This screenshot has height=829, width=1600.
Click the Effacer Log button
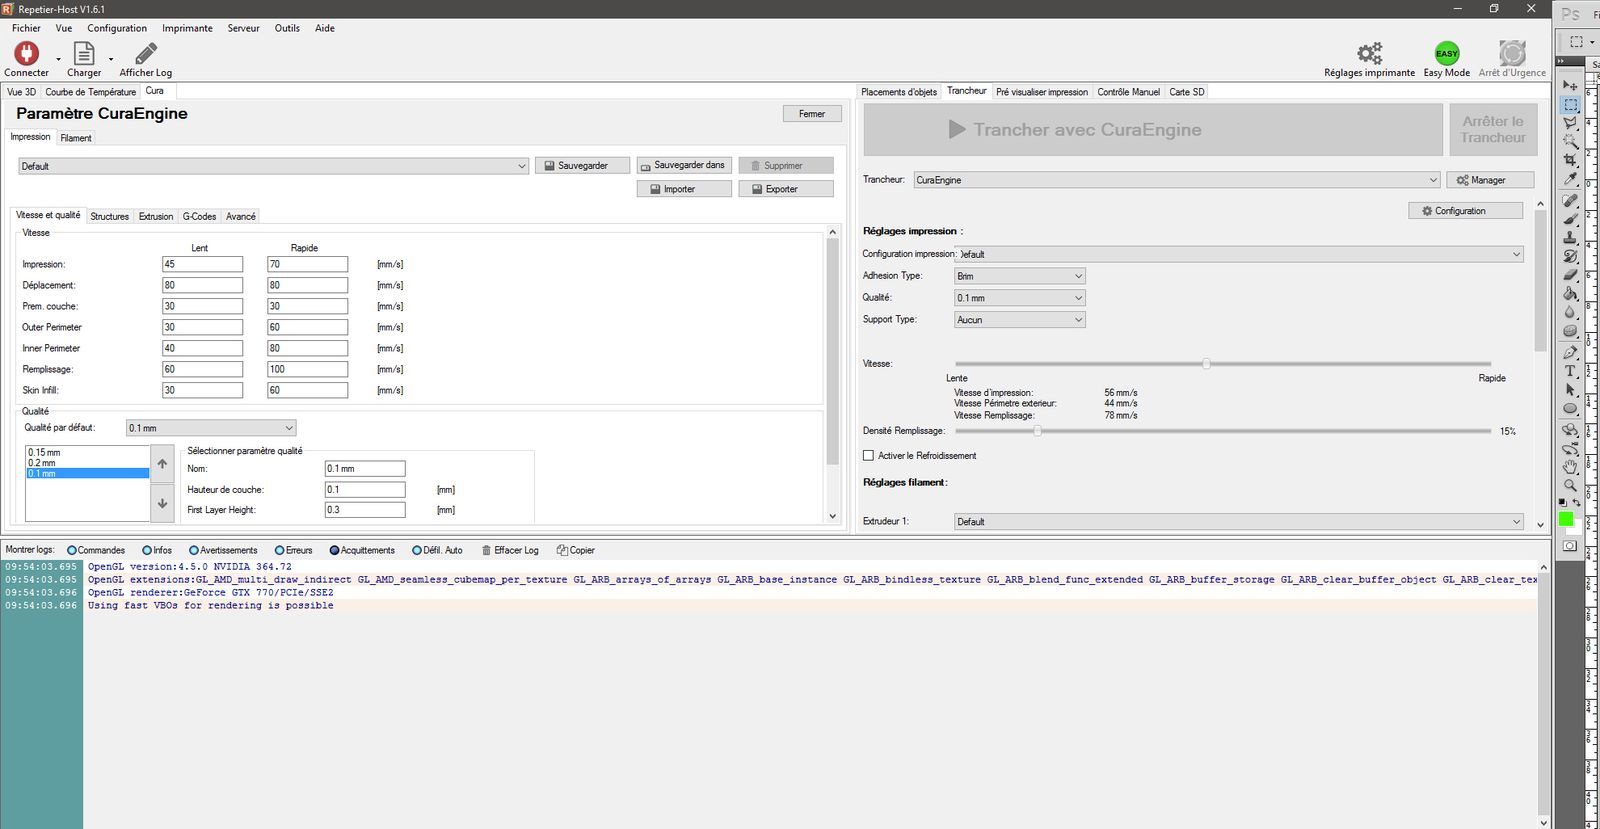(510, 550)
